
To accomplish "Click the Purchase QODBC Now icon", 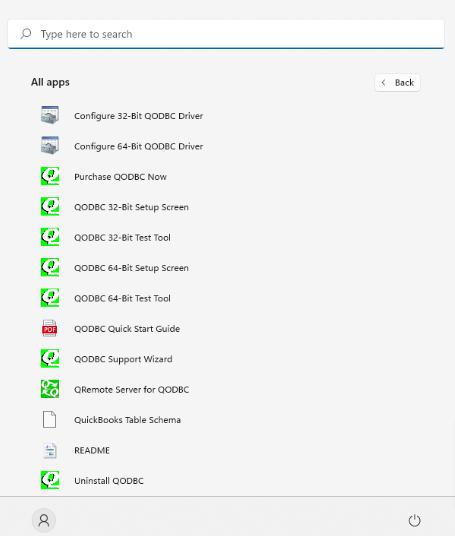I will (50, 176).
